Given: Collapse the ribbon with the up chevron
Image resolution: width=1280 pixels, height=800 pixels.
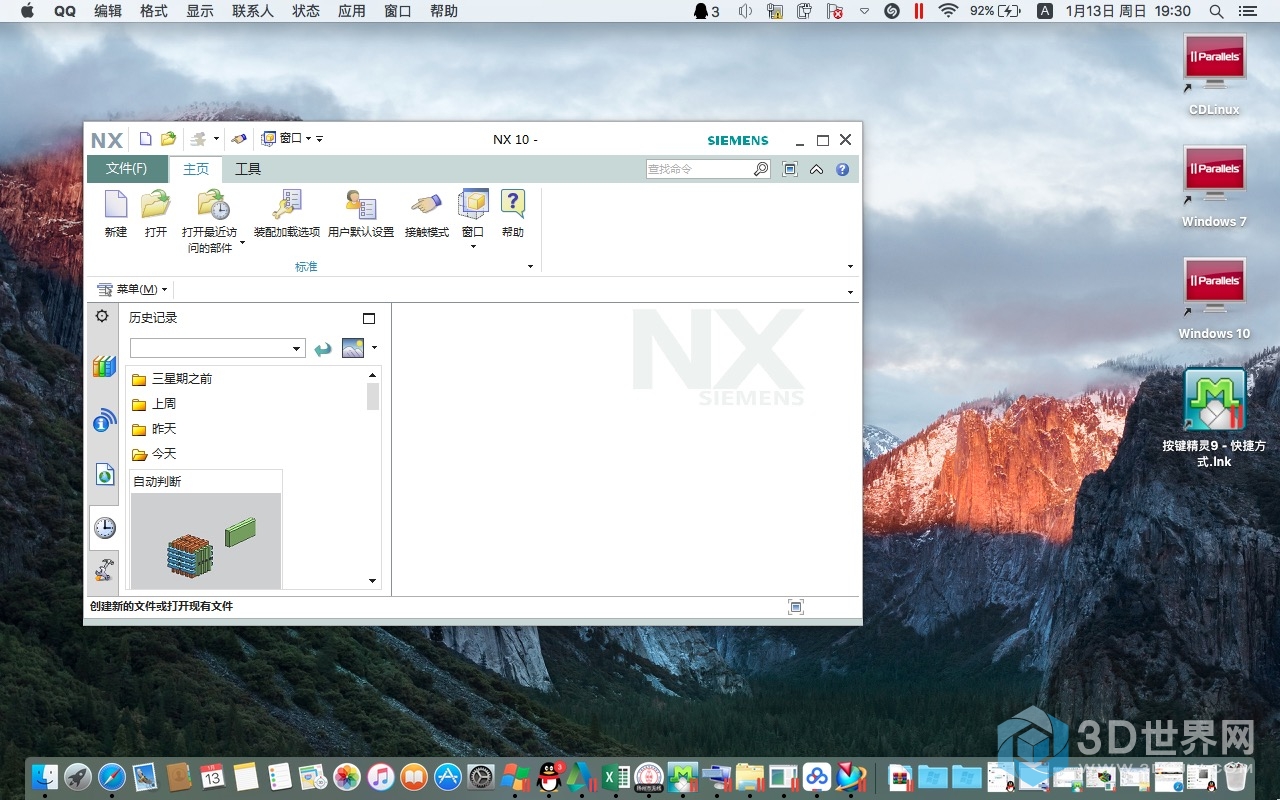Looking at the screenshot, I should pyautogui.click(x=817, y=169).
